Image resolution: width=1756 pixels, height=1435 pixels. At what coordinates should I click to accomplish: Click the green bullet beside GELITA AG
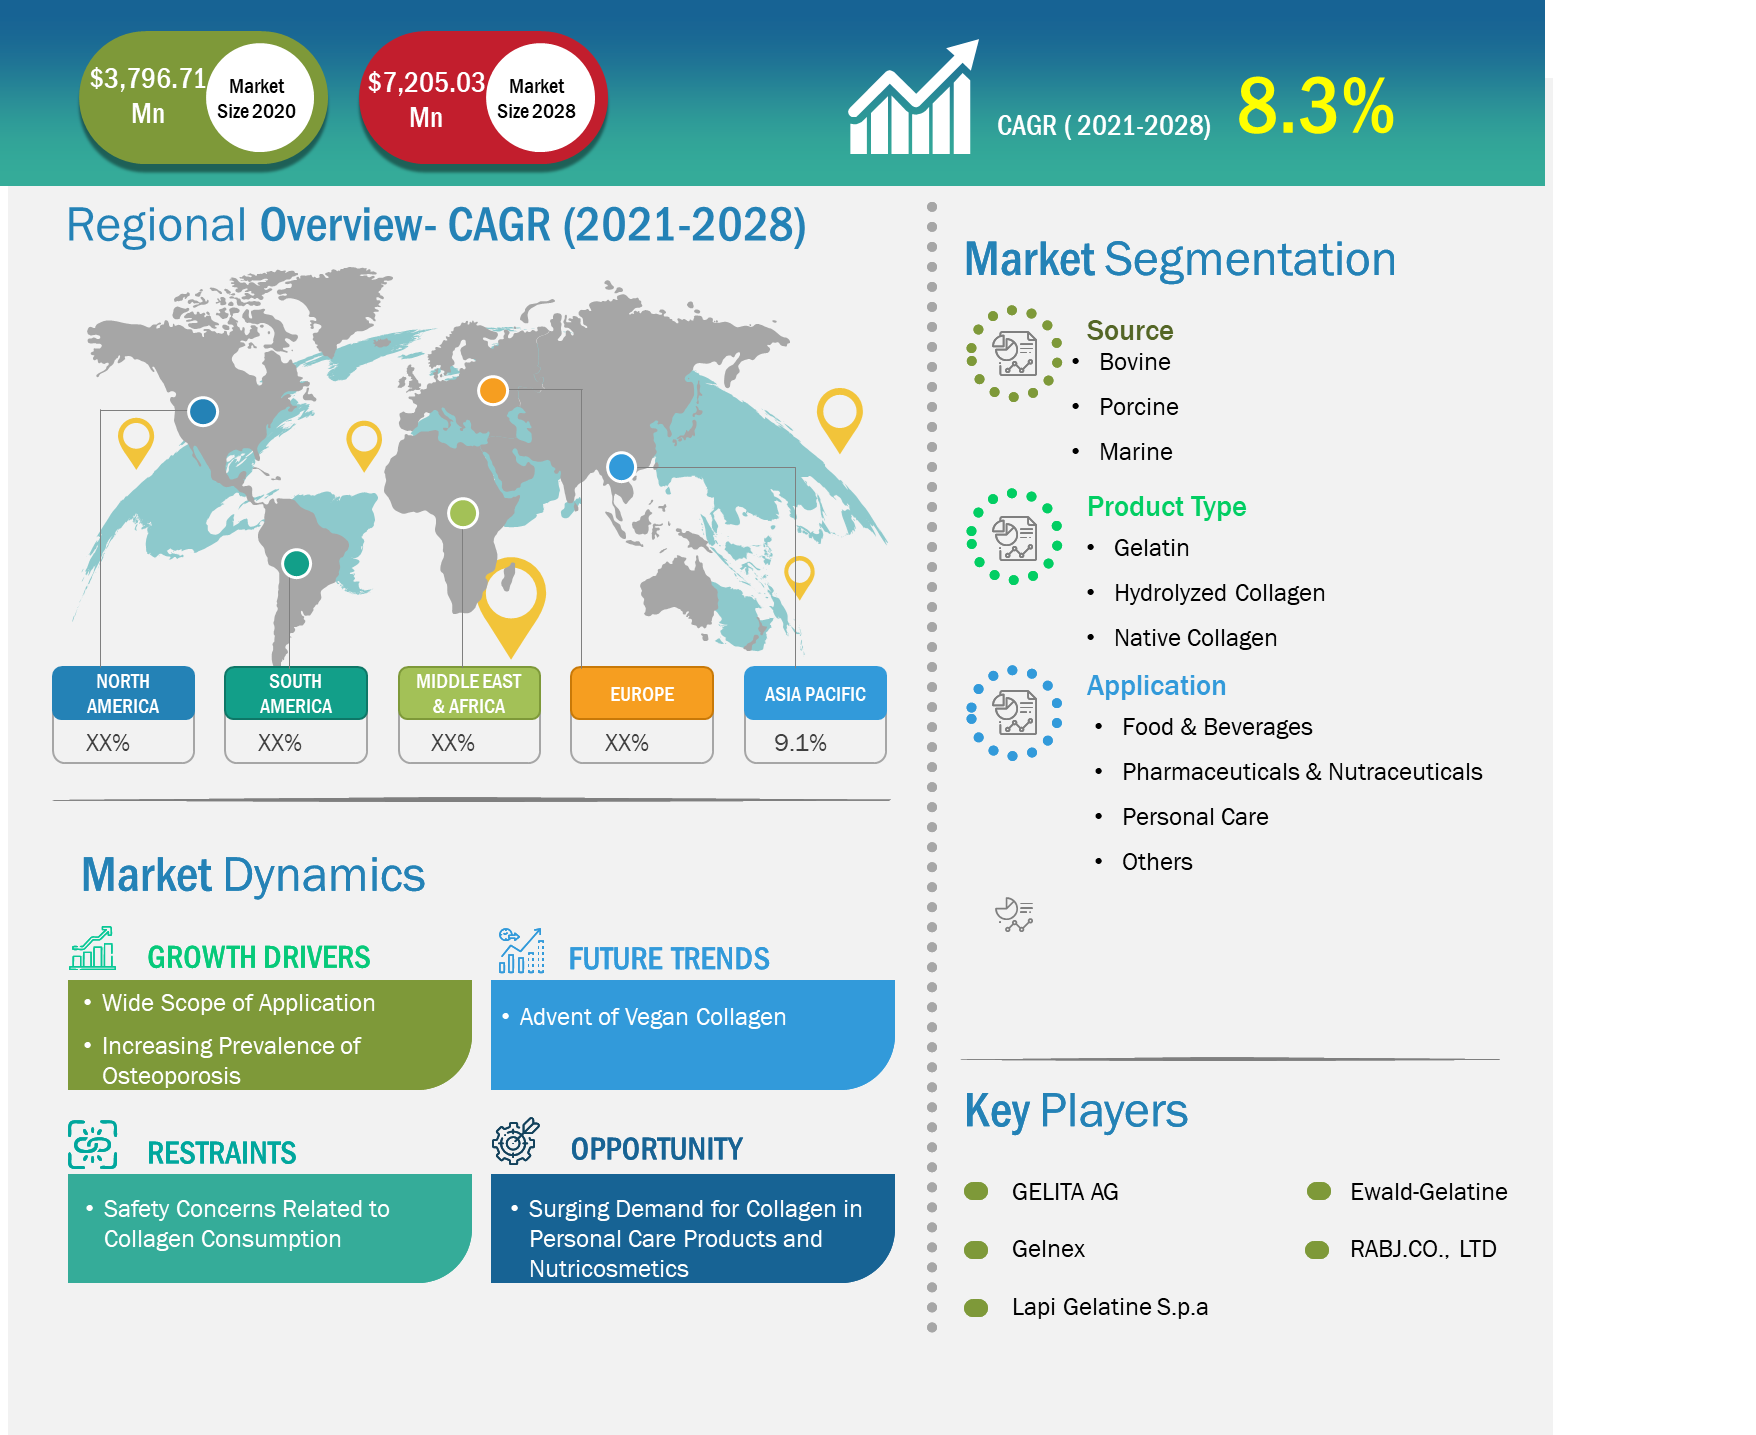coord(976,1191)
